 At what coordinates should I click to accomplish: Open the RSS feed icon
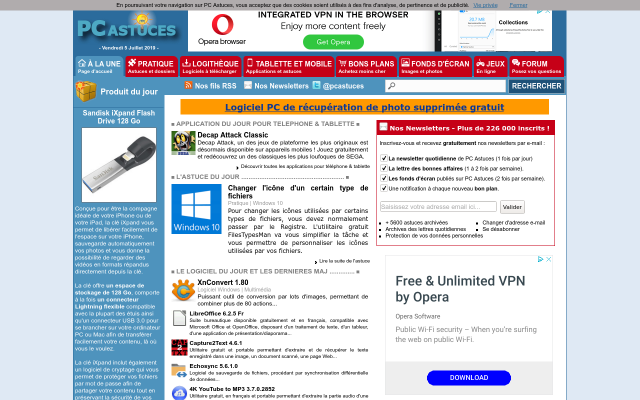tap(188, 85)
